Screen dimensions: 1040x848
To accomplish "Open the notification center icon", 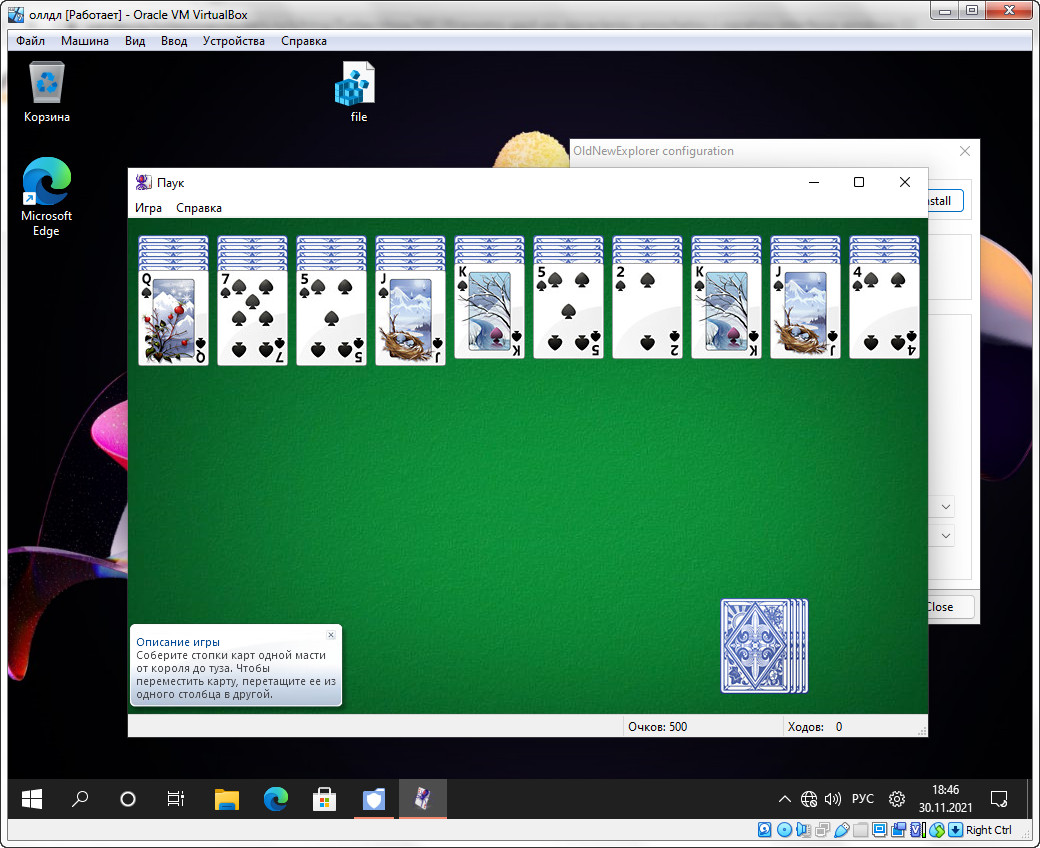I will point(998,799).
